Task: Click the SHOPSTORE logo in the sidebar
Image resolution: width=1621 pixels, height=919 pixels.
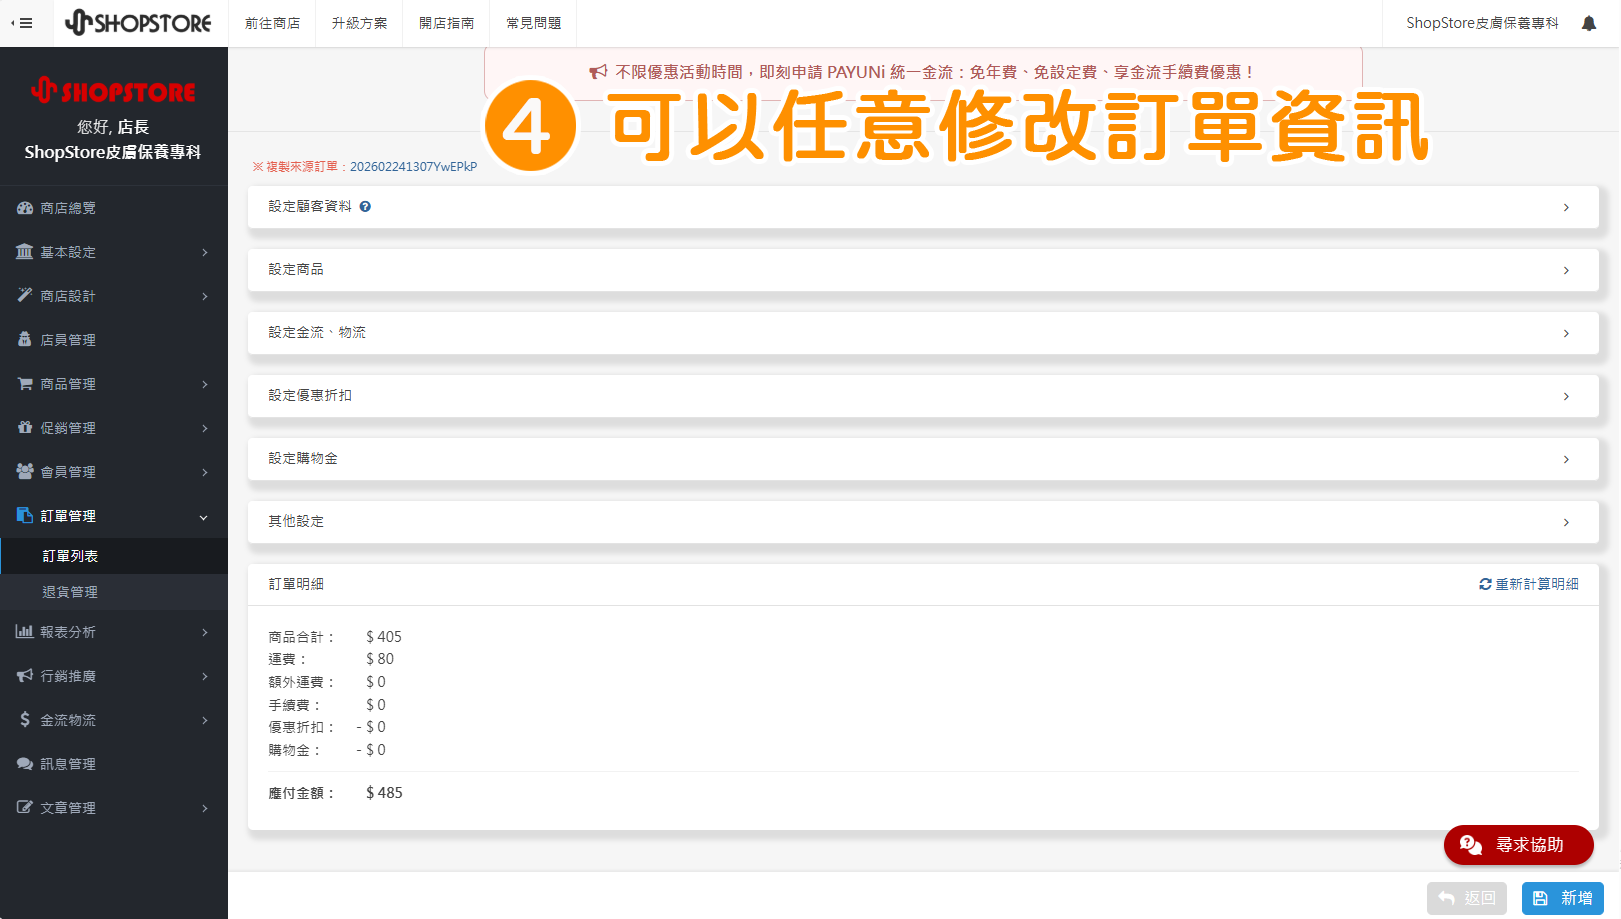Action: (113, 91)
